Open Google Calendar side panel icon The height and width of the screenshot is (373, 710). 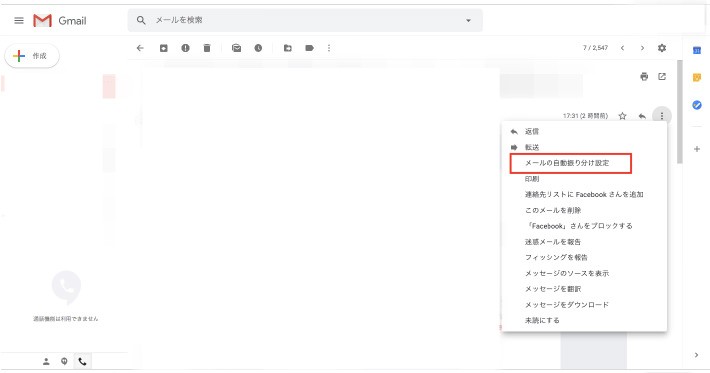pyautogui.click(x=697, y=50)
